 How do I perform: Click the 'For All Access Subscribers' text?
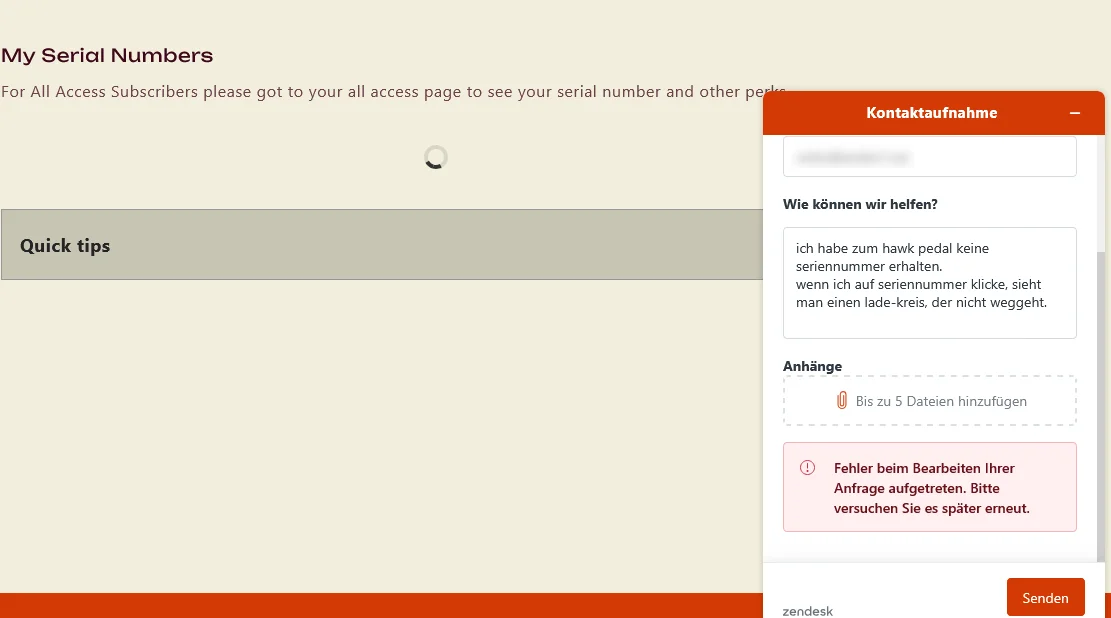click(393, 92)
